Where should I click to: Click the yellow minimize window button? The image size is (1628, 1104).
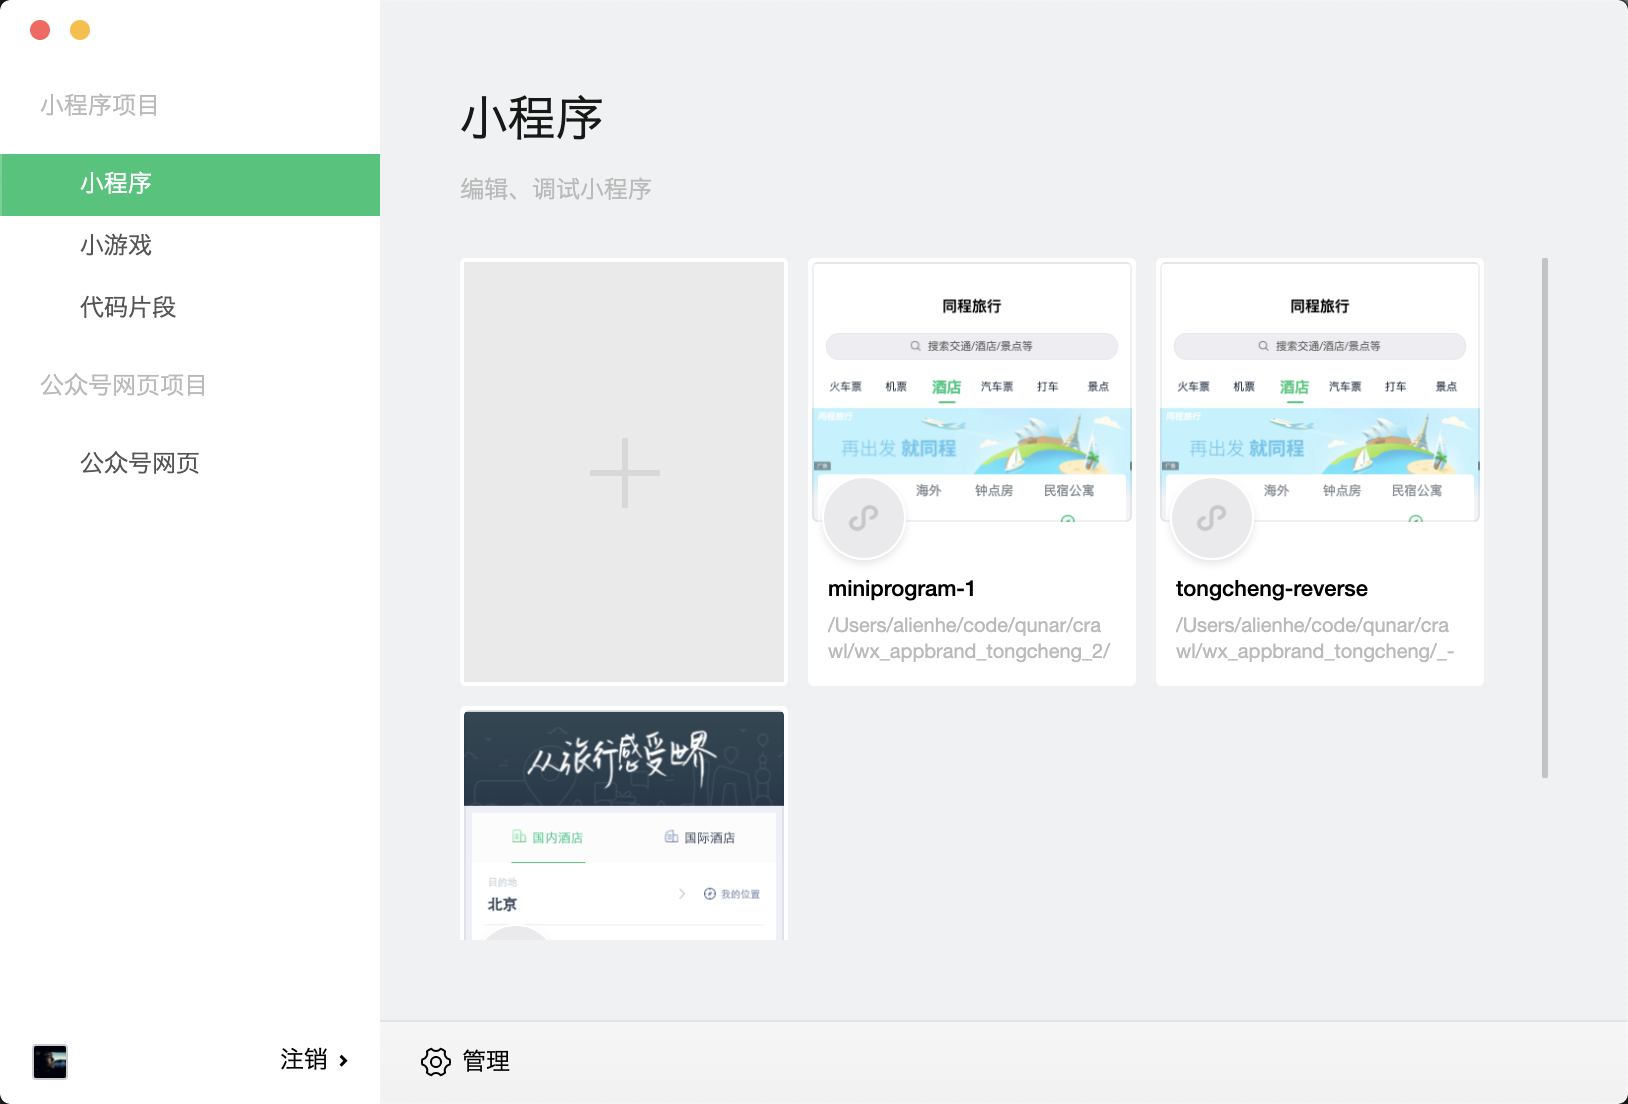[80, 30]
